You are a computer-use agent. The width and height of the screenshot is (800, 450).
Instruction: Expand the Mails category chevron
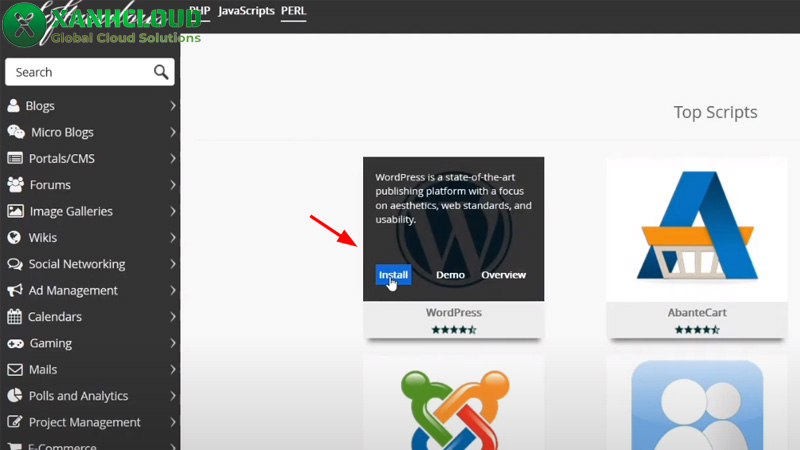173,369
